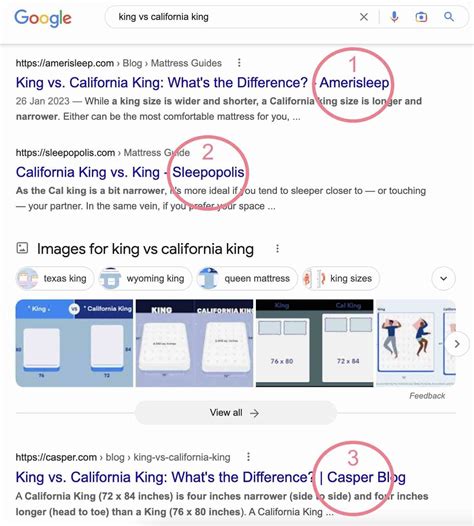Screen dimensions: 474x526
Task: Open the 76 x 80 comparison thumbnail
Action: 314,343
